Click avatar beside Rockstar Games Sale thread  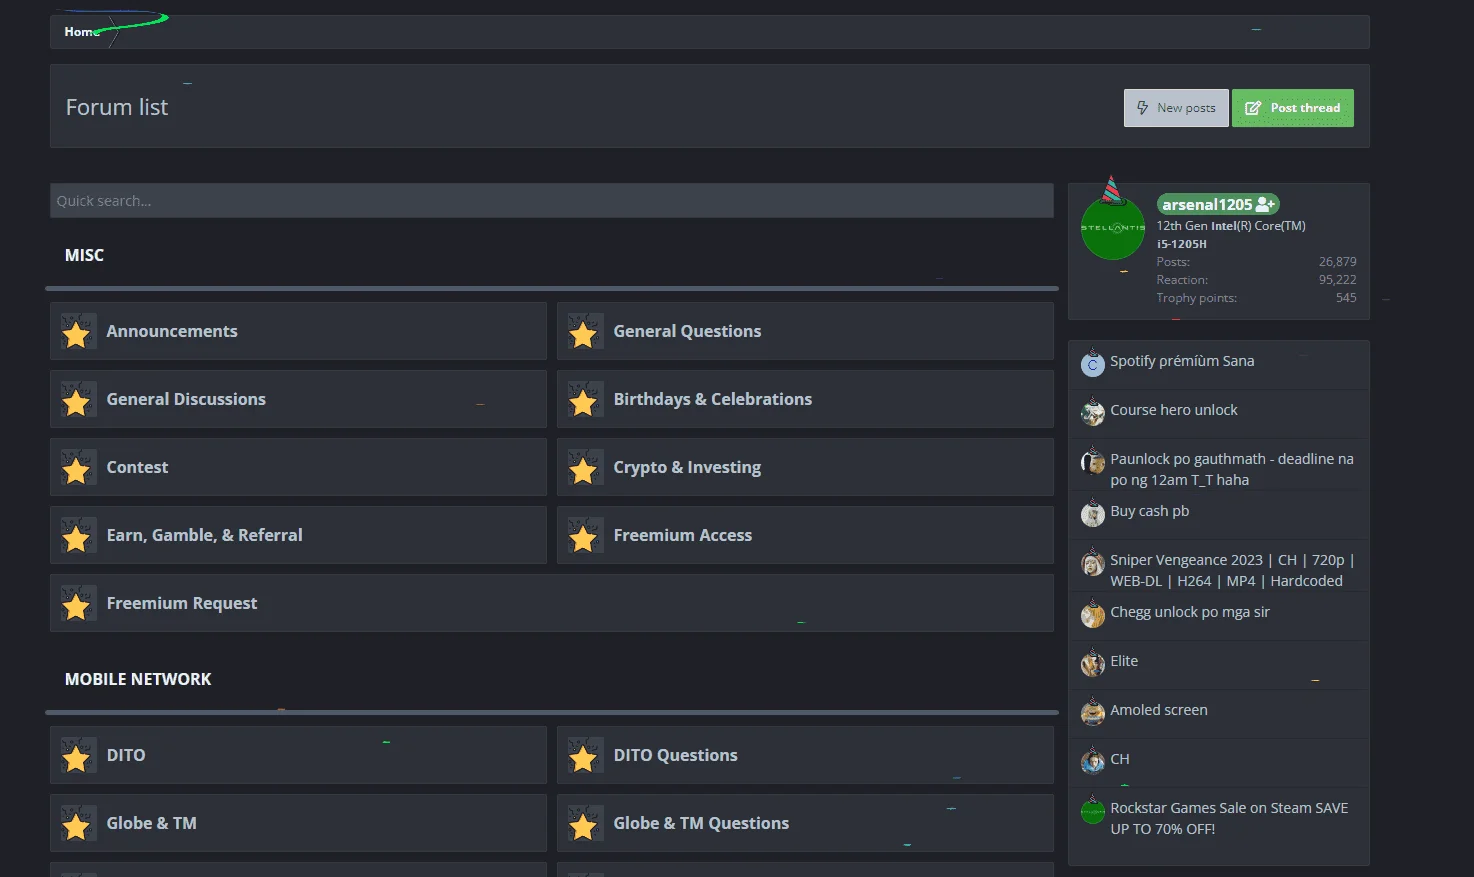coord(1093,811)
